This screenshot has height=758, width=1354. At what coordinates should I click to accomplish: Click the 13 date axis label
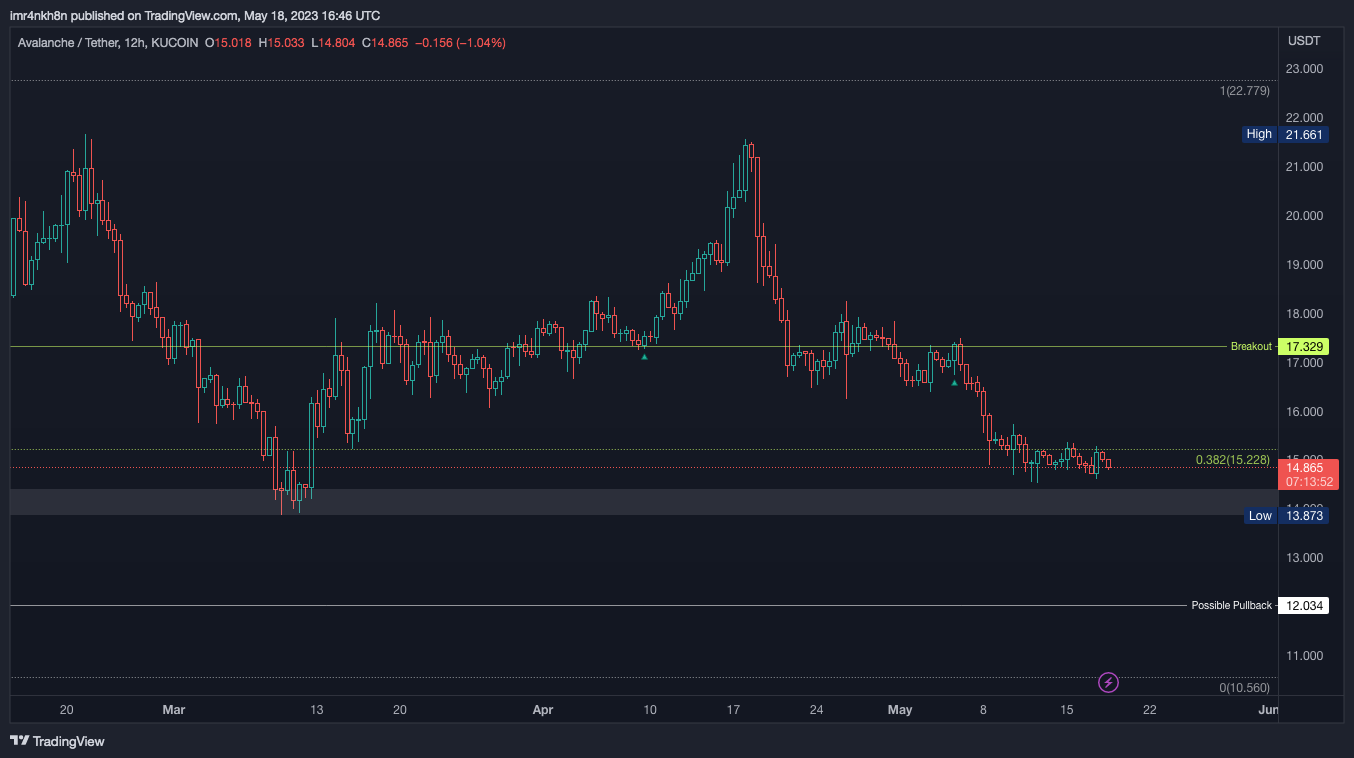(x=317, y=710)
